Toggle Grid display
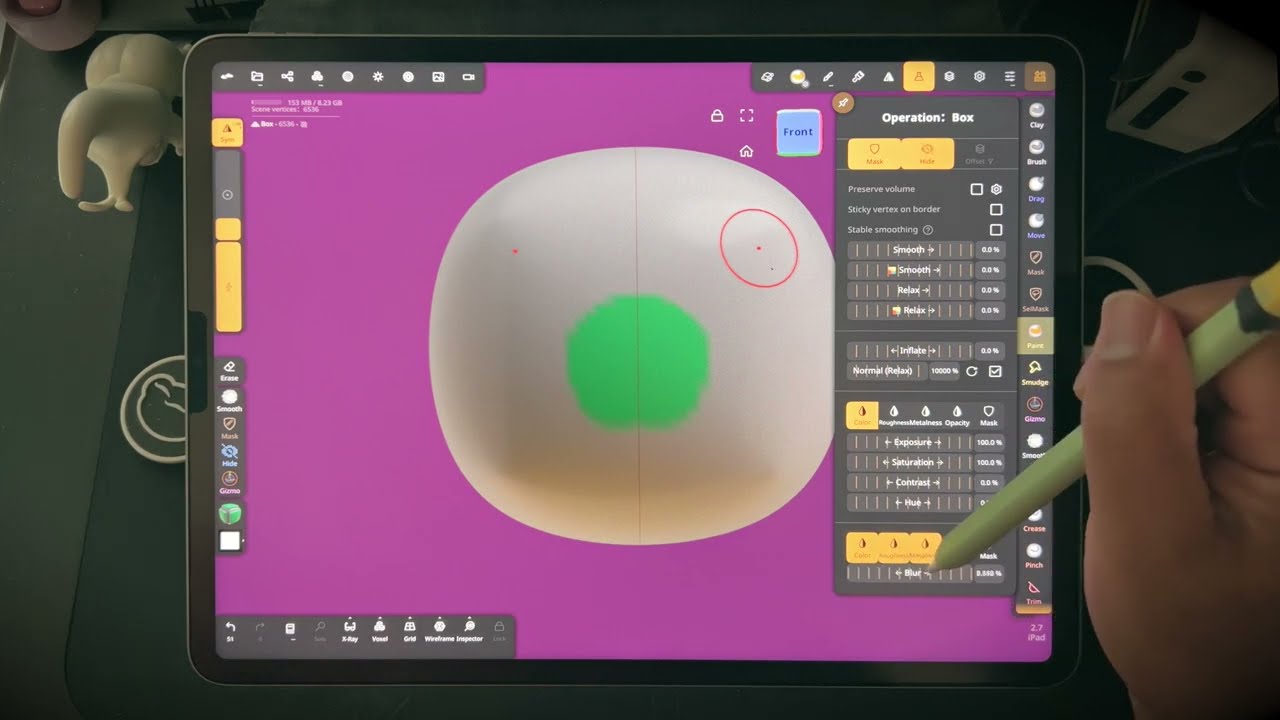Screen dimensions: 1280x720 tap(410, 630)
